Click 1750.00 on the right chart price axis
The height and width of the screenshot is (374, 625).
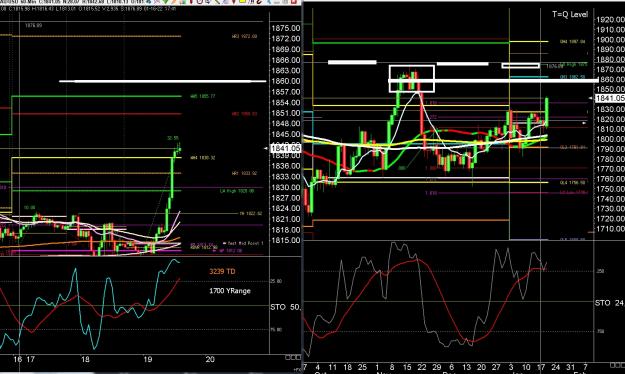pyautogui.click(x=610, y=189)
